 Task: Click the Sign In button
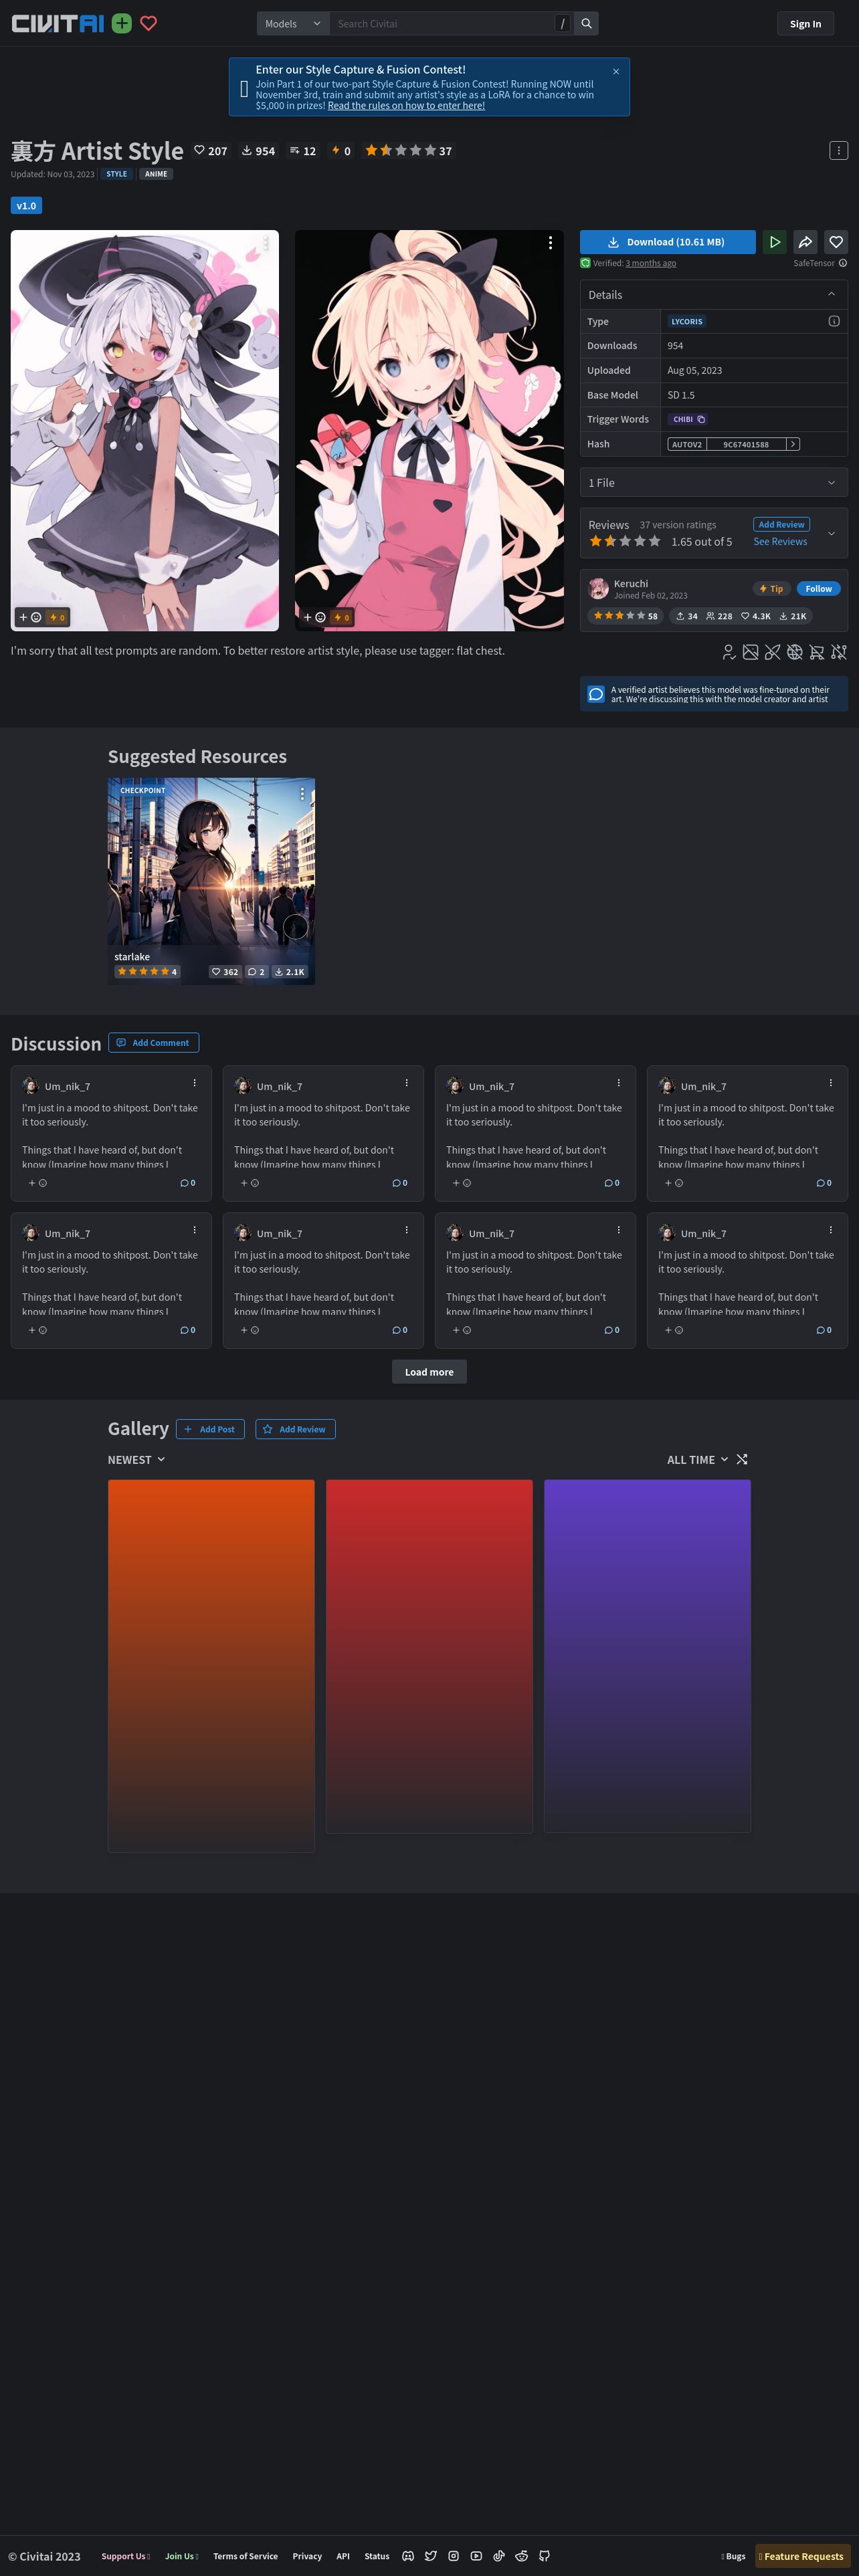(805, 24)
